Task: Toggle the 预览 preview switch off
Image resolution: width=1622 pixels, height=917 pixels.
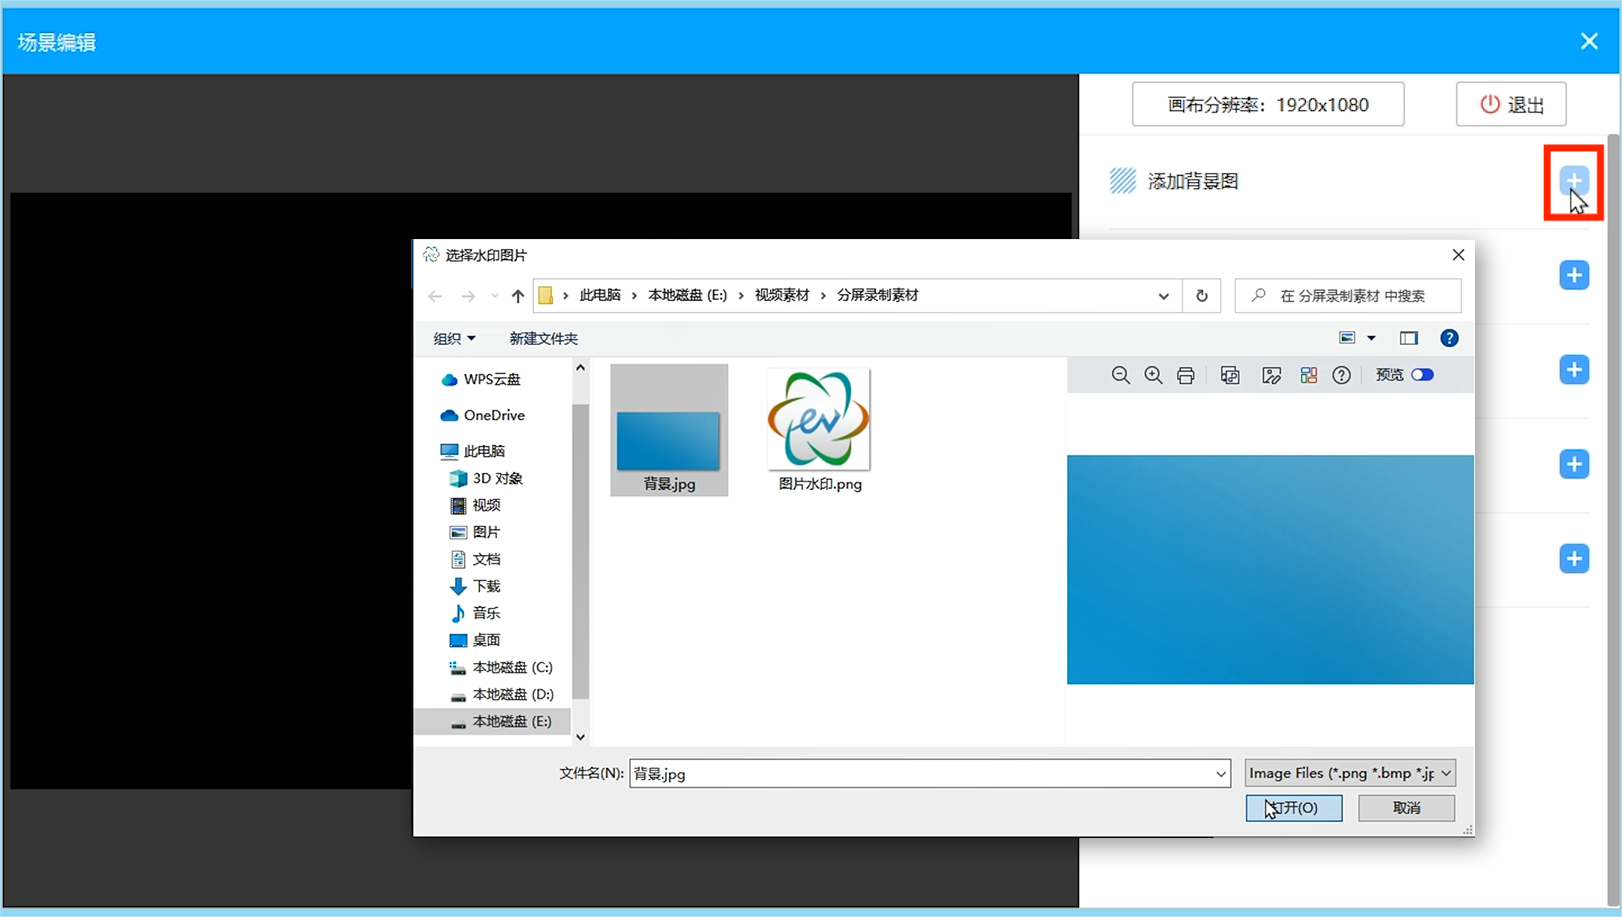Action: click(1424, 374)
